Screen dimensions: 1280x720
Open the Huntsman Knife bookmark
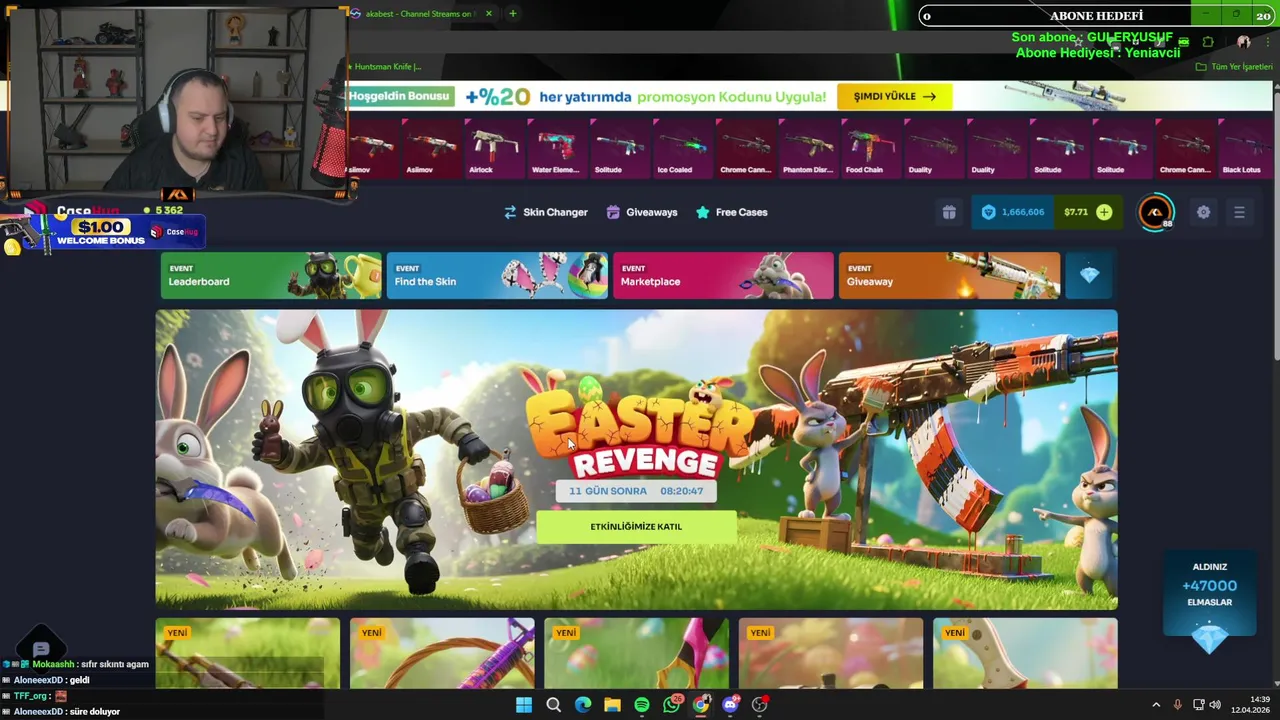[x=385, y=67]
